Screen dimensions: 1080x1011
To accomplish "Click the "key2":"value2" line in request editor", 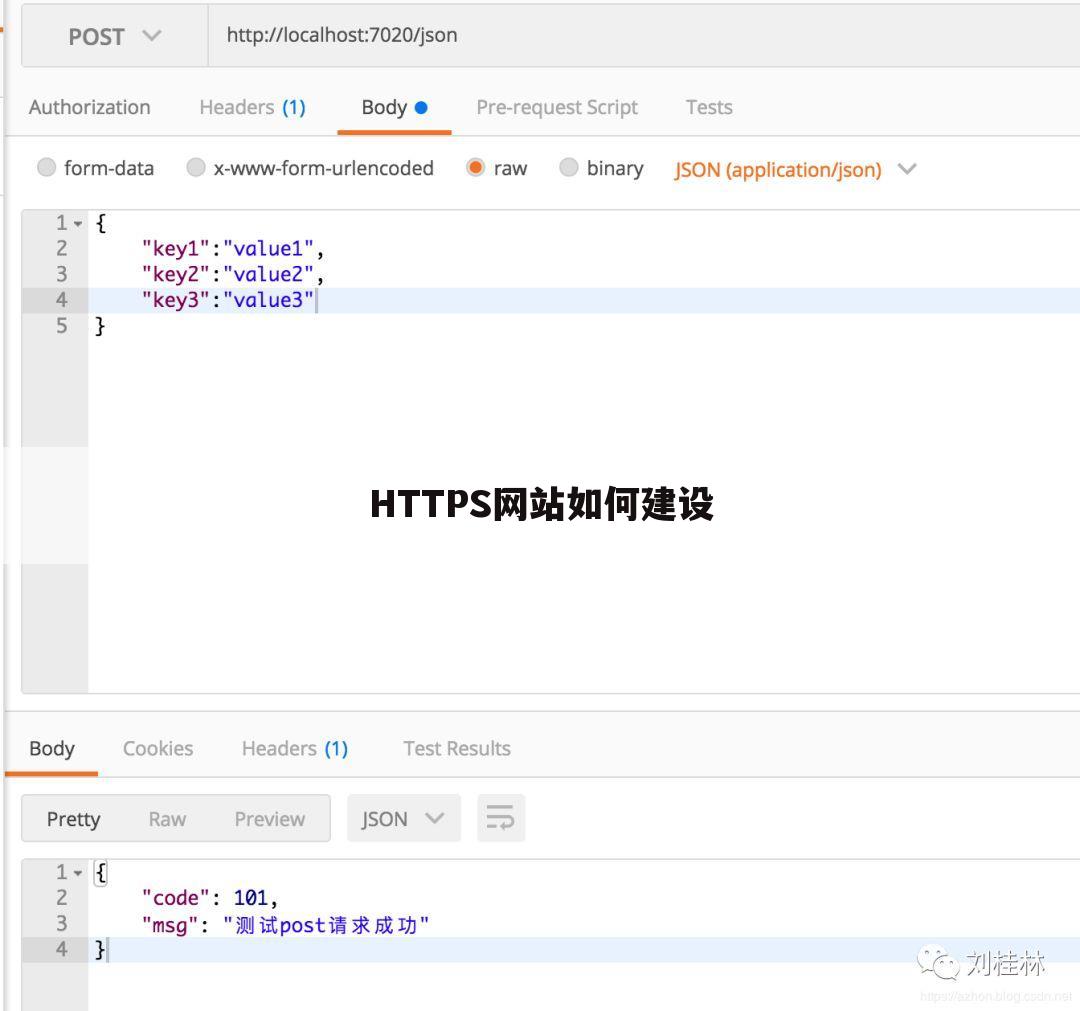I will coord(233,274).
